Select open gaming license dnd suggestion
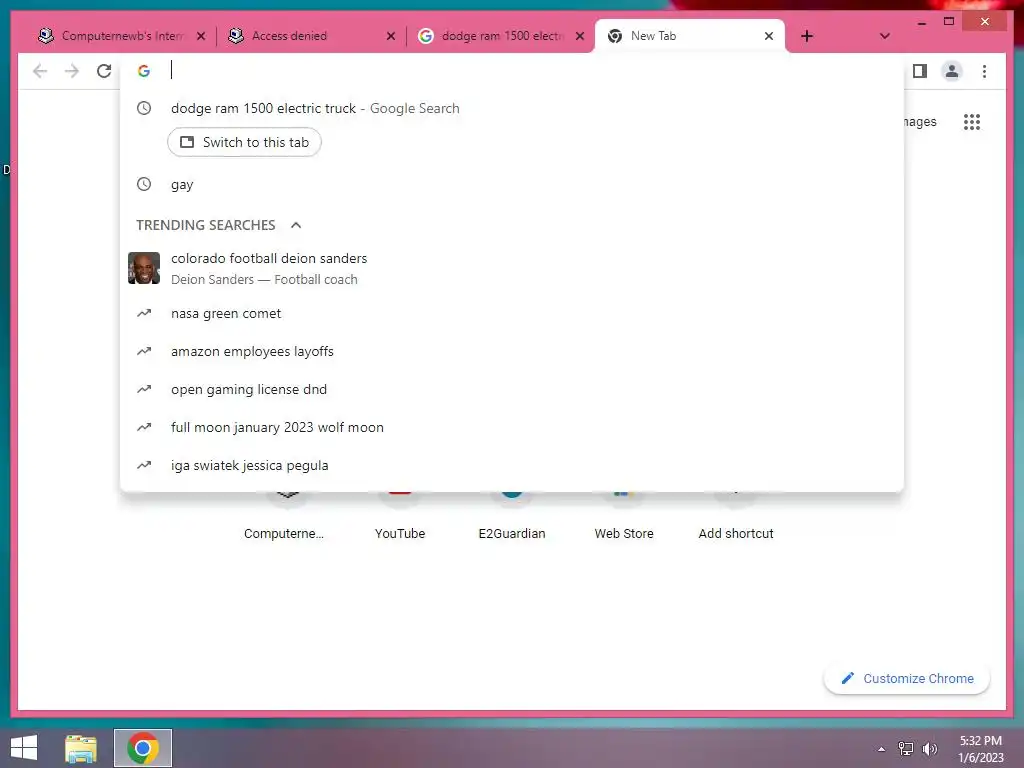1024x768 pixels. [x=511, y=389]
